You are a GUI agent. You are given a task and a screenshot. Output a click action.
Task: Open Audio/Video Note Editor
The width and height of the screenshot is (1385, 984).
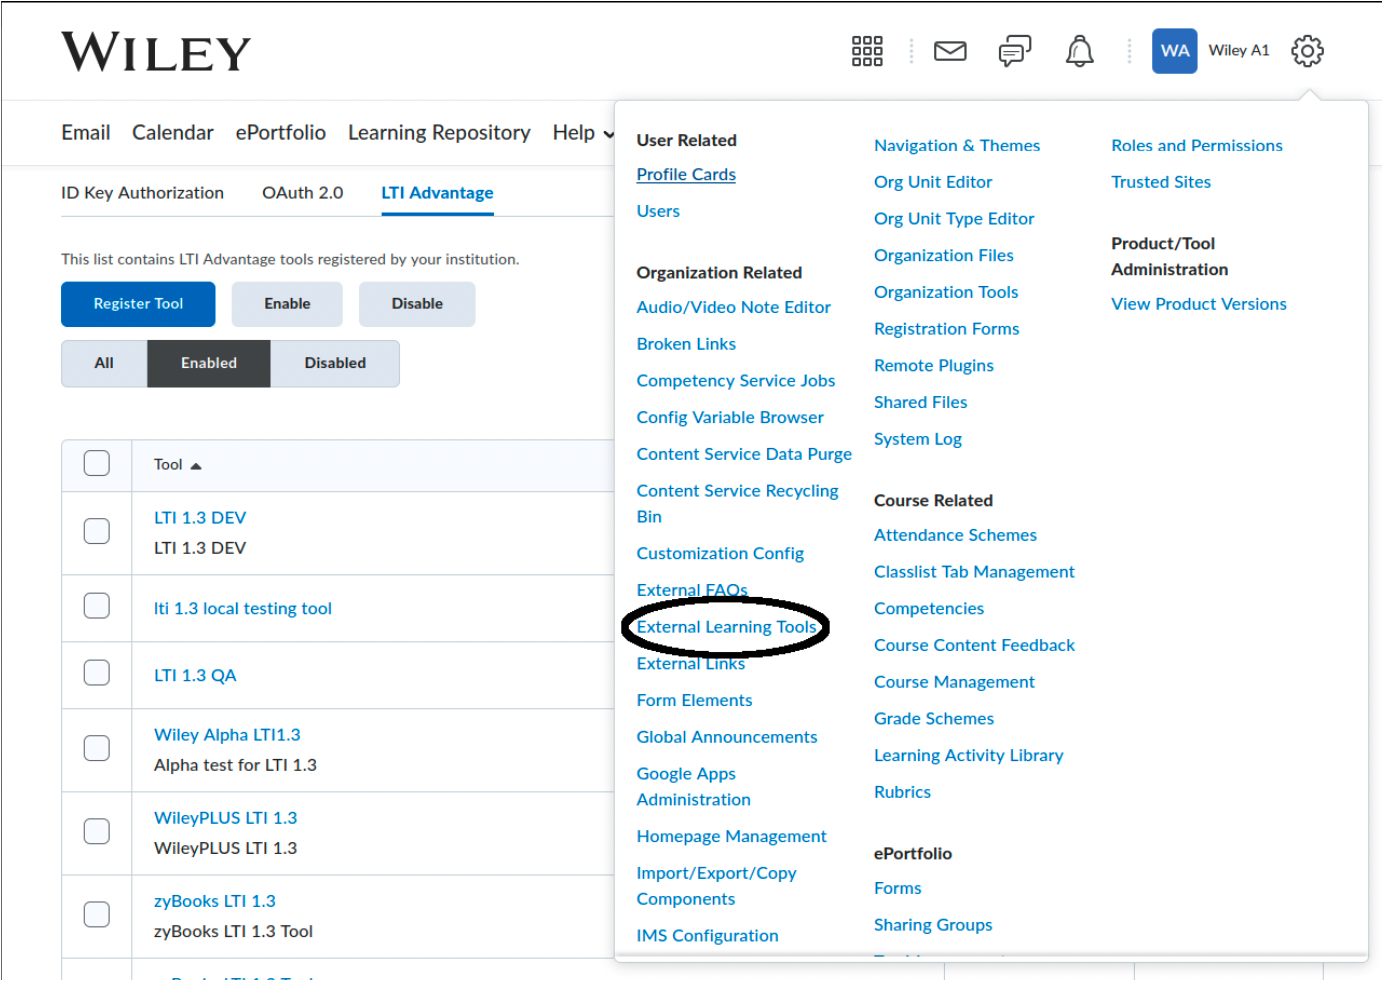tap(734, 308)
